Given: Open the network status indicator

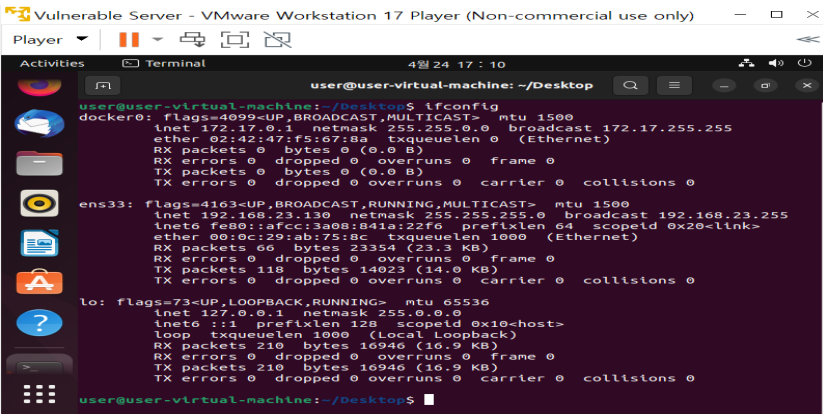Looking at the screenshot, I should pyautogui.click(x=746, y=63).
